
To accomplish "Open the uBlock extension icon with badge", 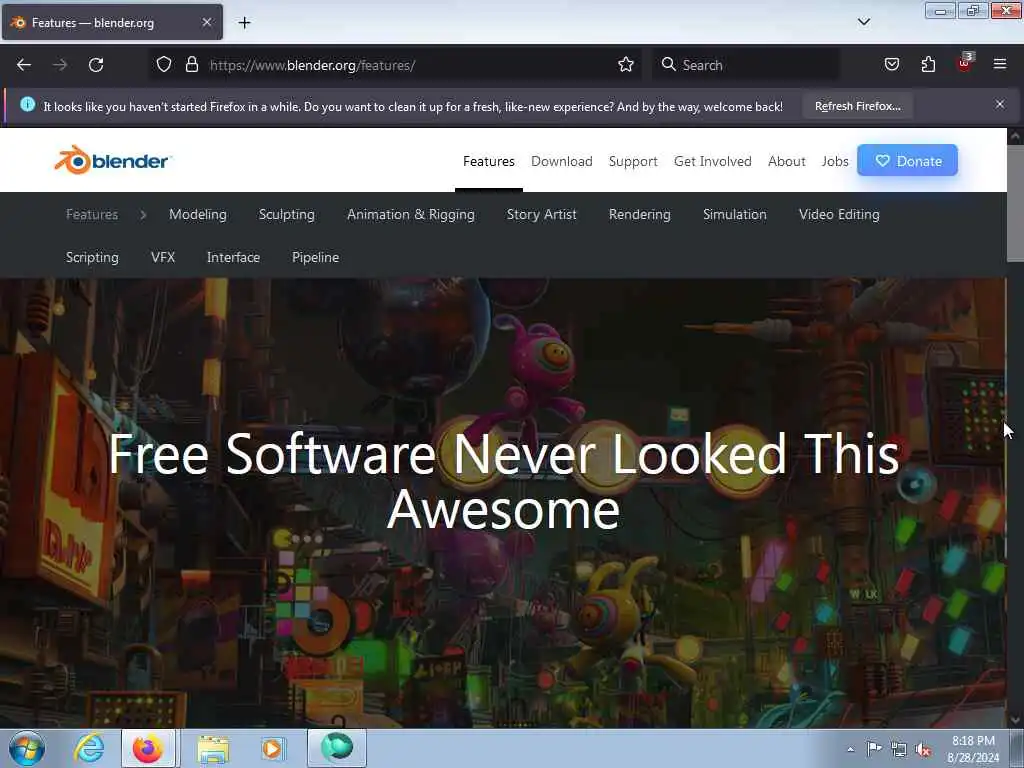I will [x=965, y=63].
